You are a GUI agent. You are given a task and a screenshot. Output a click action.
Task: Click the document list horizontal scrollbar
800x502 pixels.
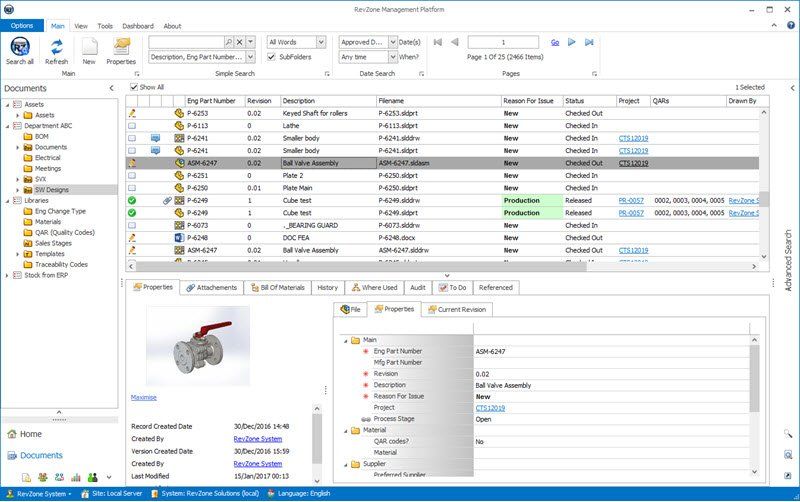(361, 266)
